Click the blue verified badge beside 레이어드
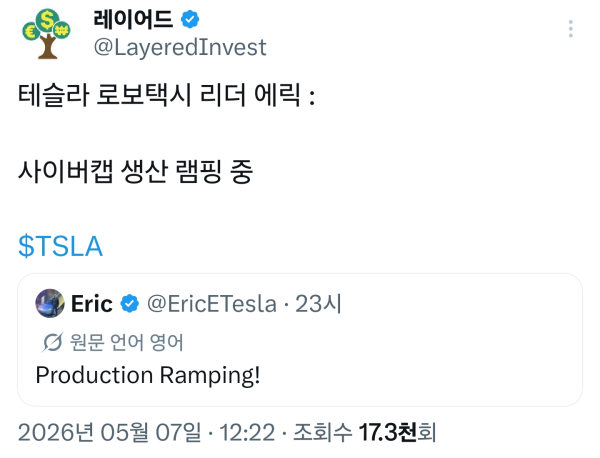The width and height of the screenshot is (600, 458). point(190,19)
